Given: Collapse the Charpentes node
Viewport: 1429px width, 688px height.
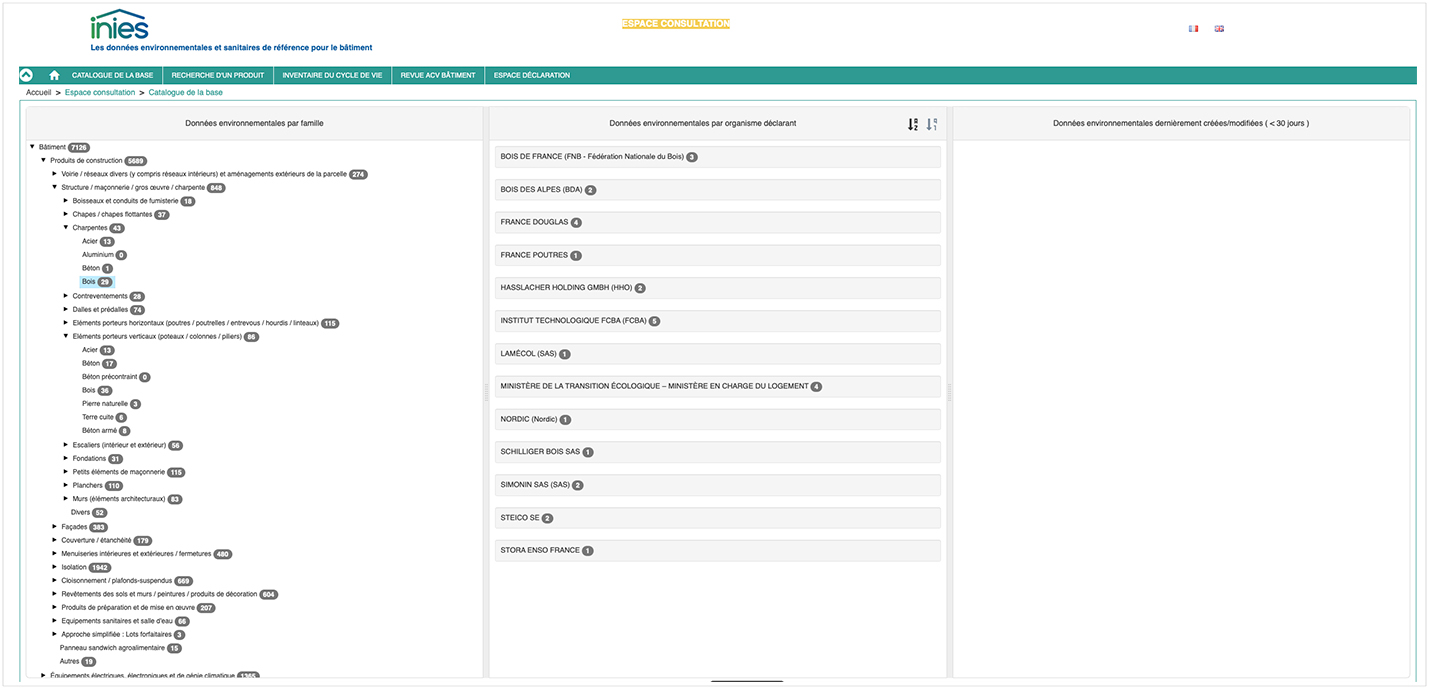Looking at the screenshot, I should click(x=65, y=228).
